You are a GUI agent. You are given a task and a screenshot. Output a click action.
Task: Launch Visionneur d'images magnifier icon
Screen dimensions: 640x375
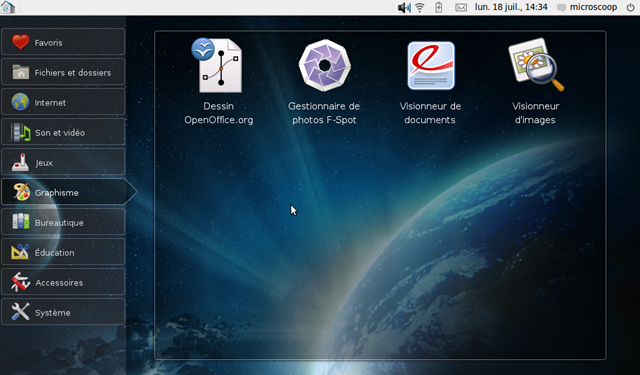pos(536,64)
